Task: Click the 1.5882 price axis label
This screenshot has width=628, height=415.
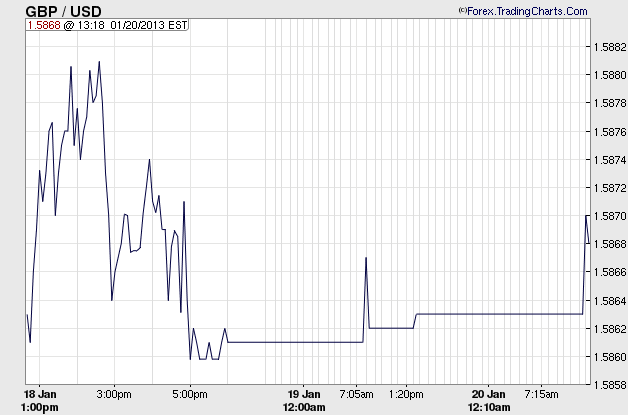Action: click(x=609, y=47)
